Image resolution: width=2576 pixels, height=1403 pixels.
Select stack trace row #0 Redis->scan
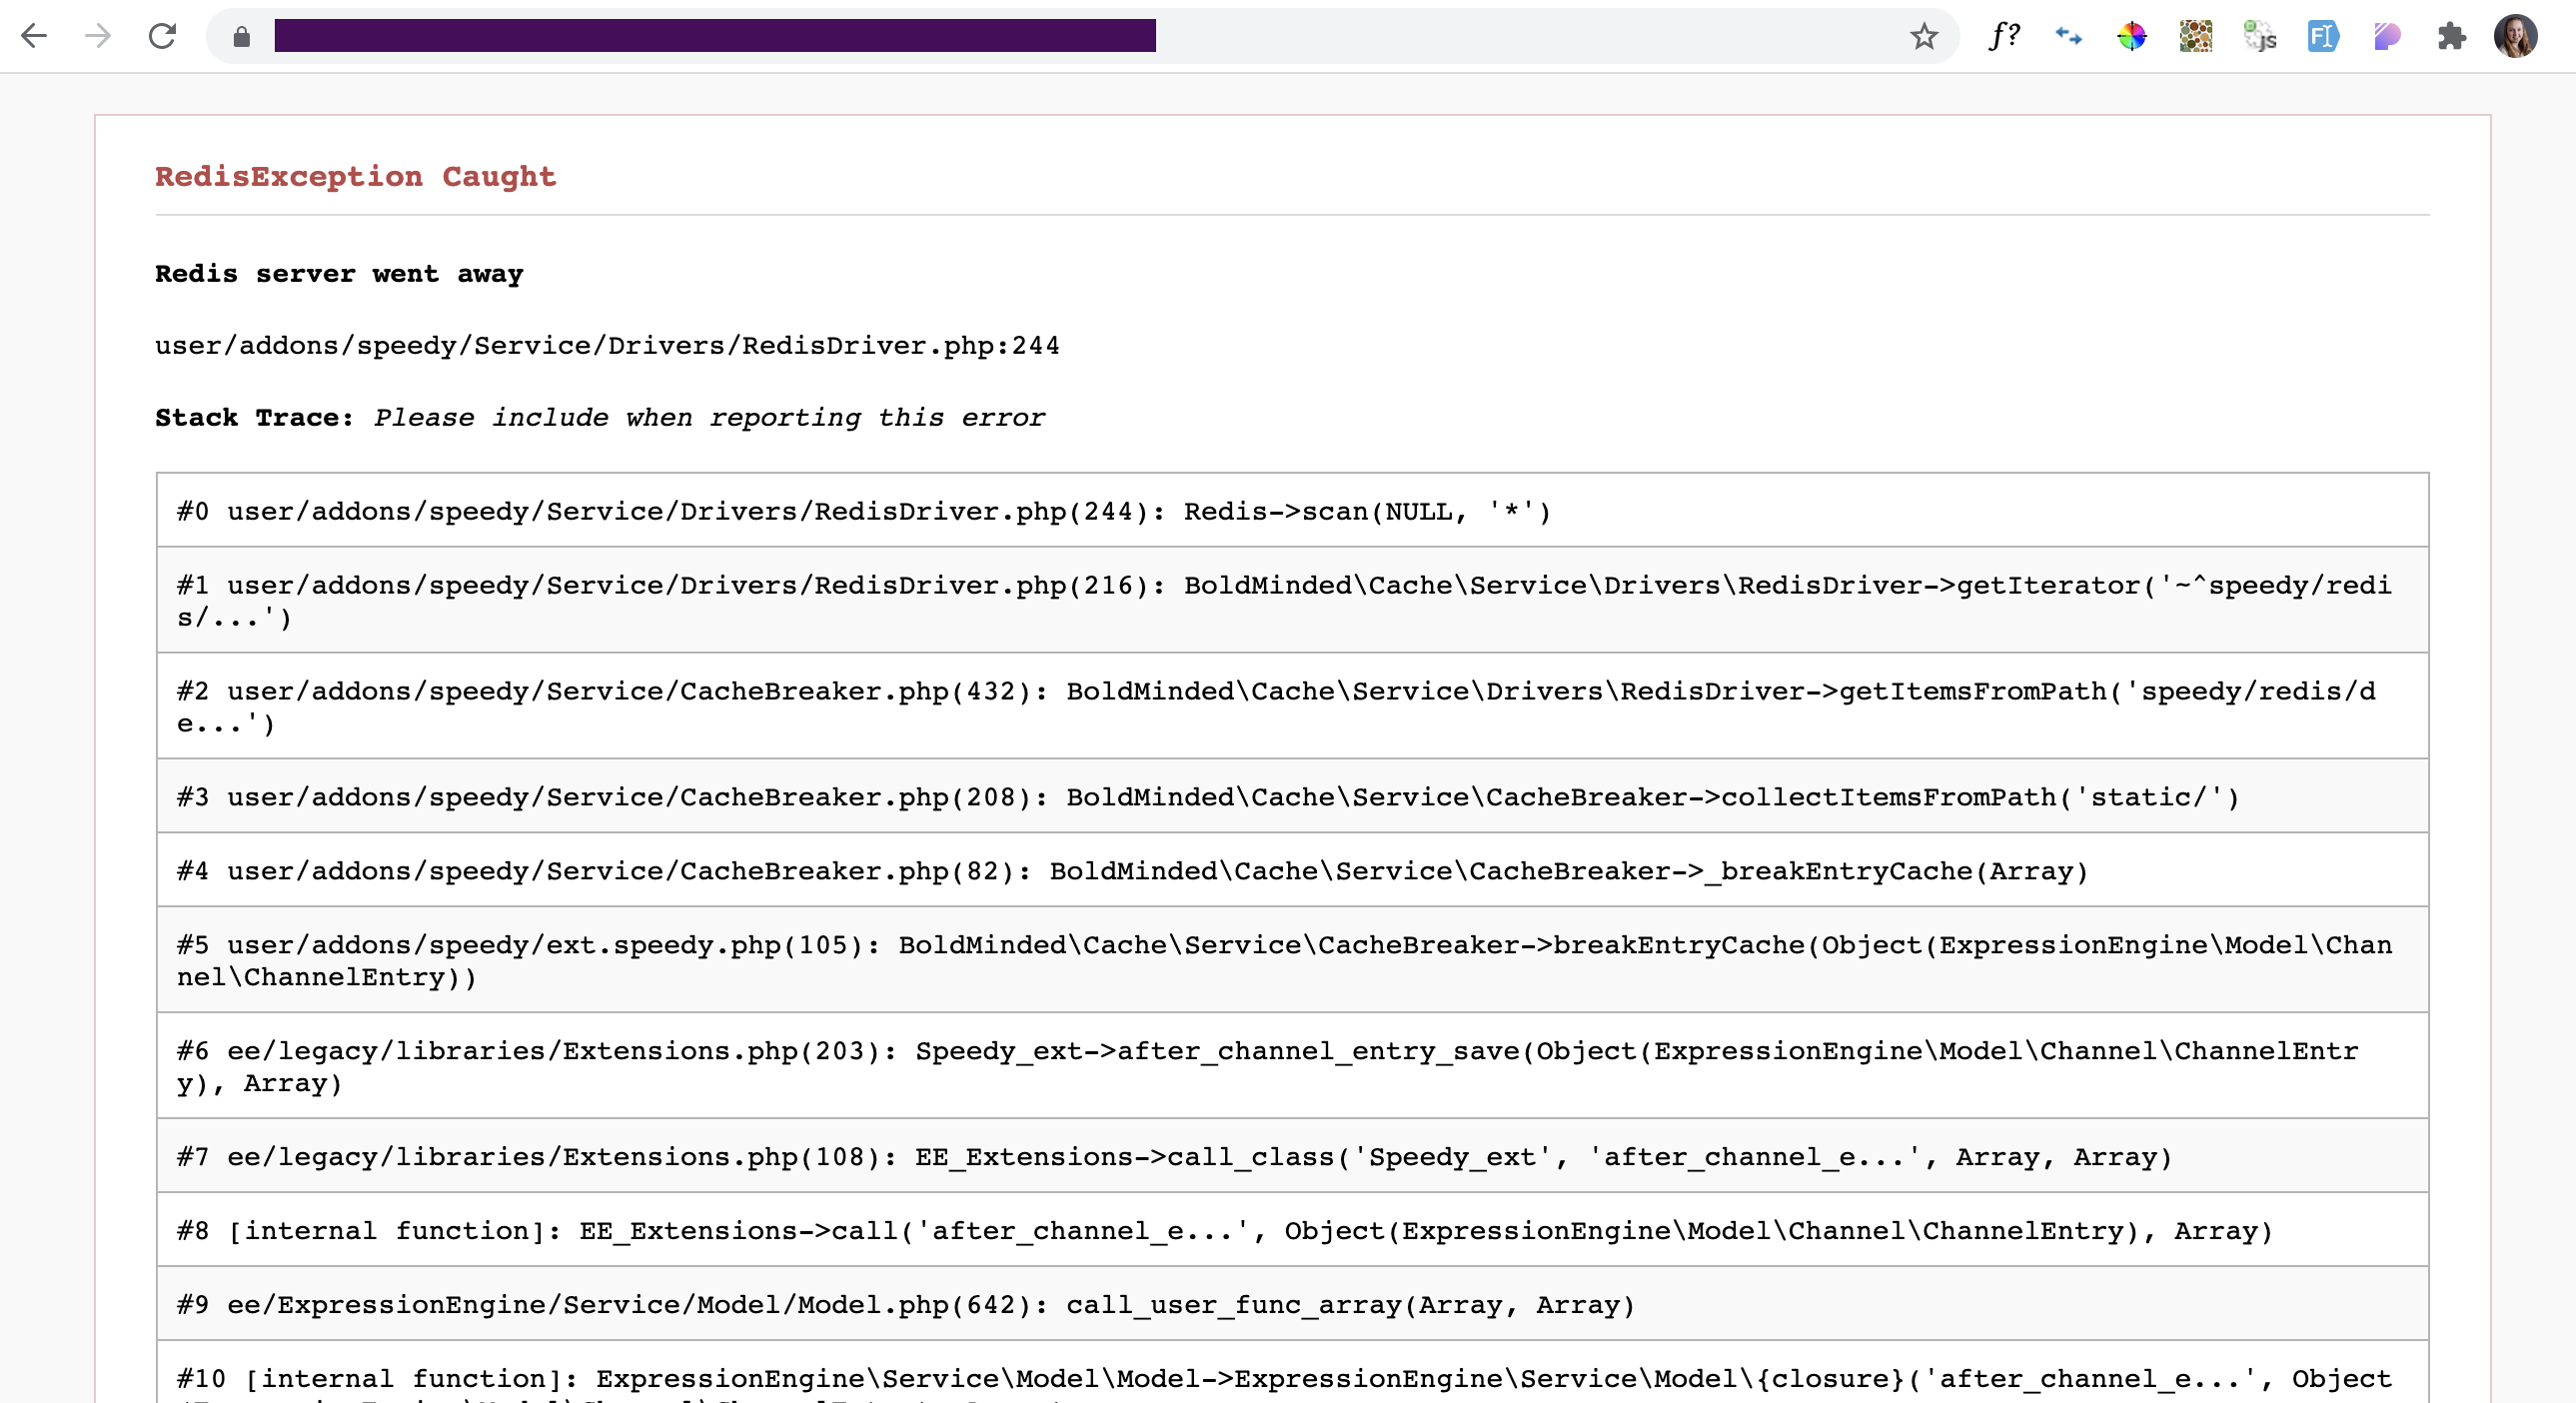tap(1292, 510)
